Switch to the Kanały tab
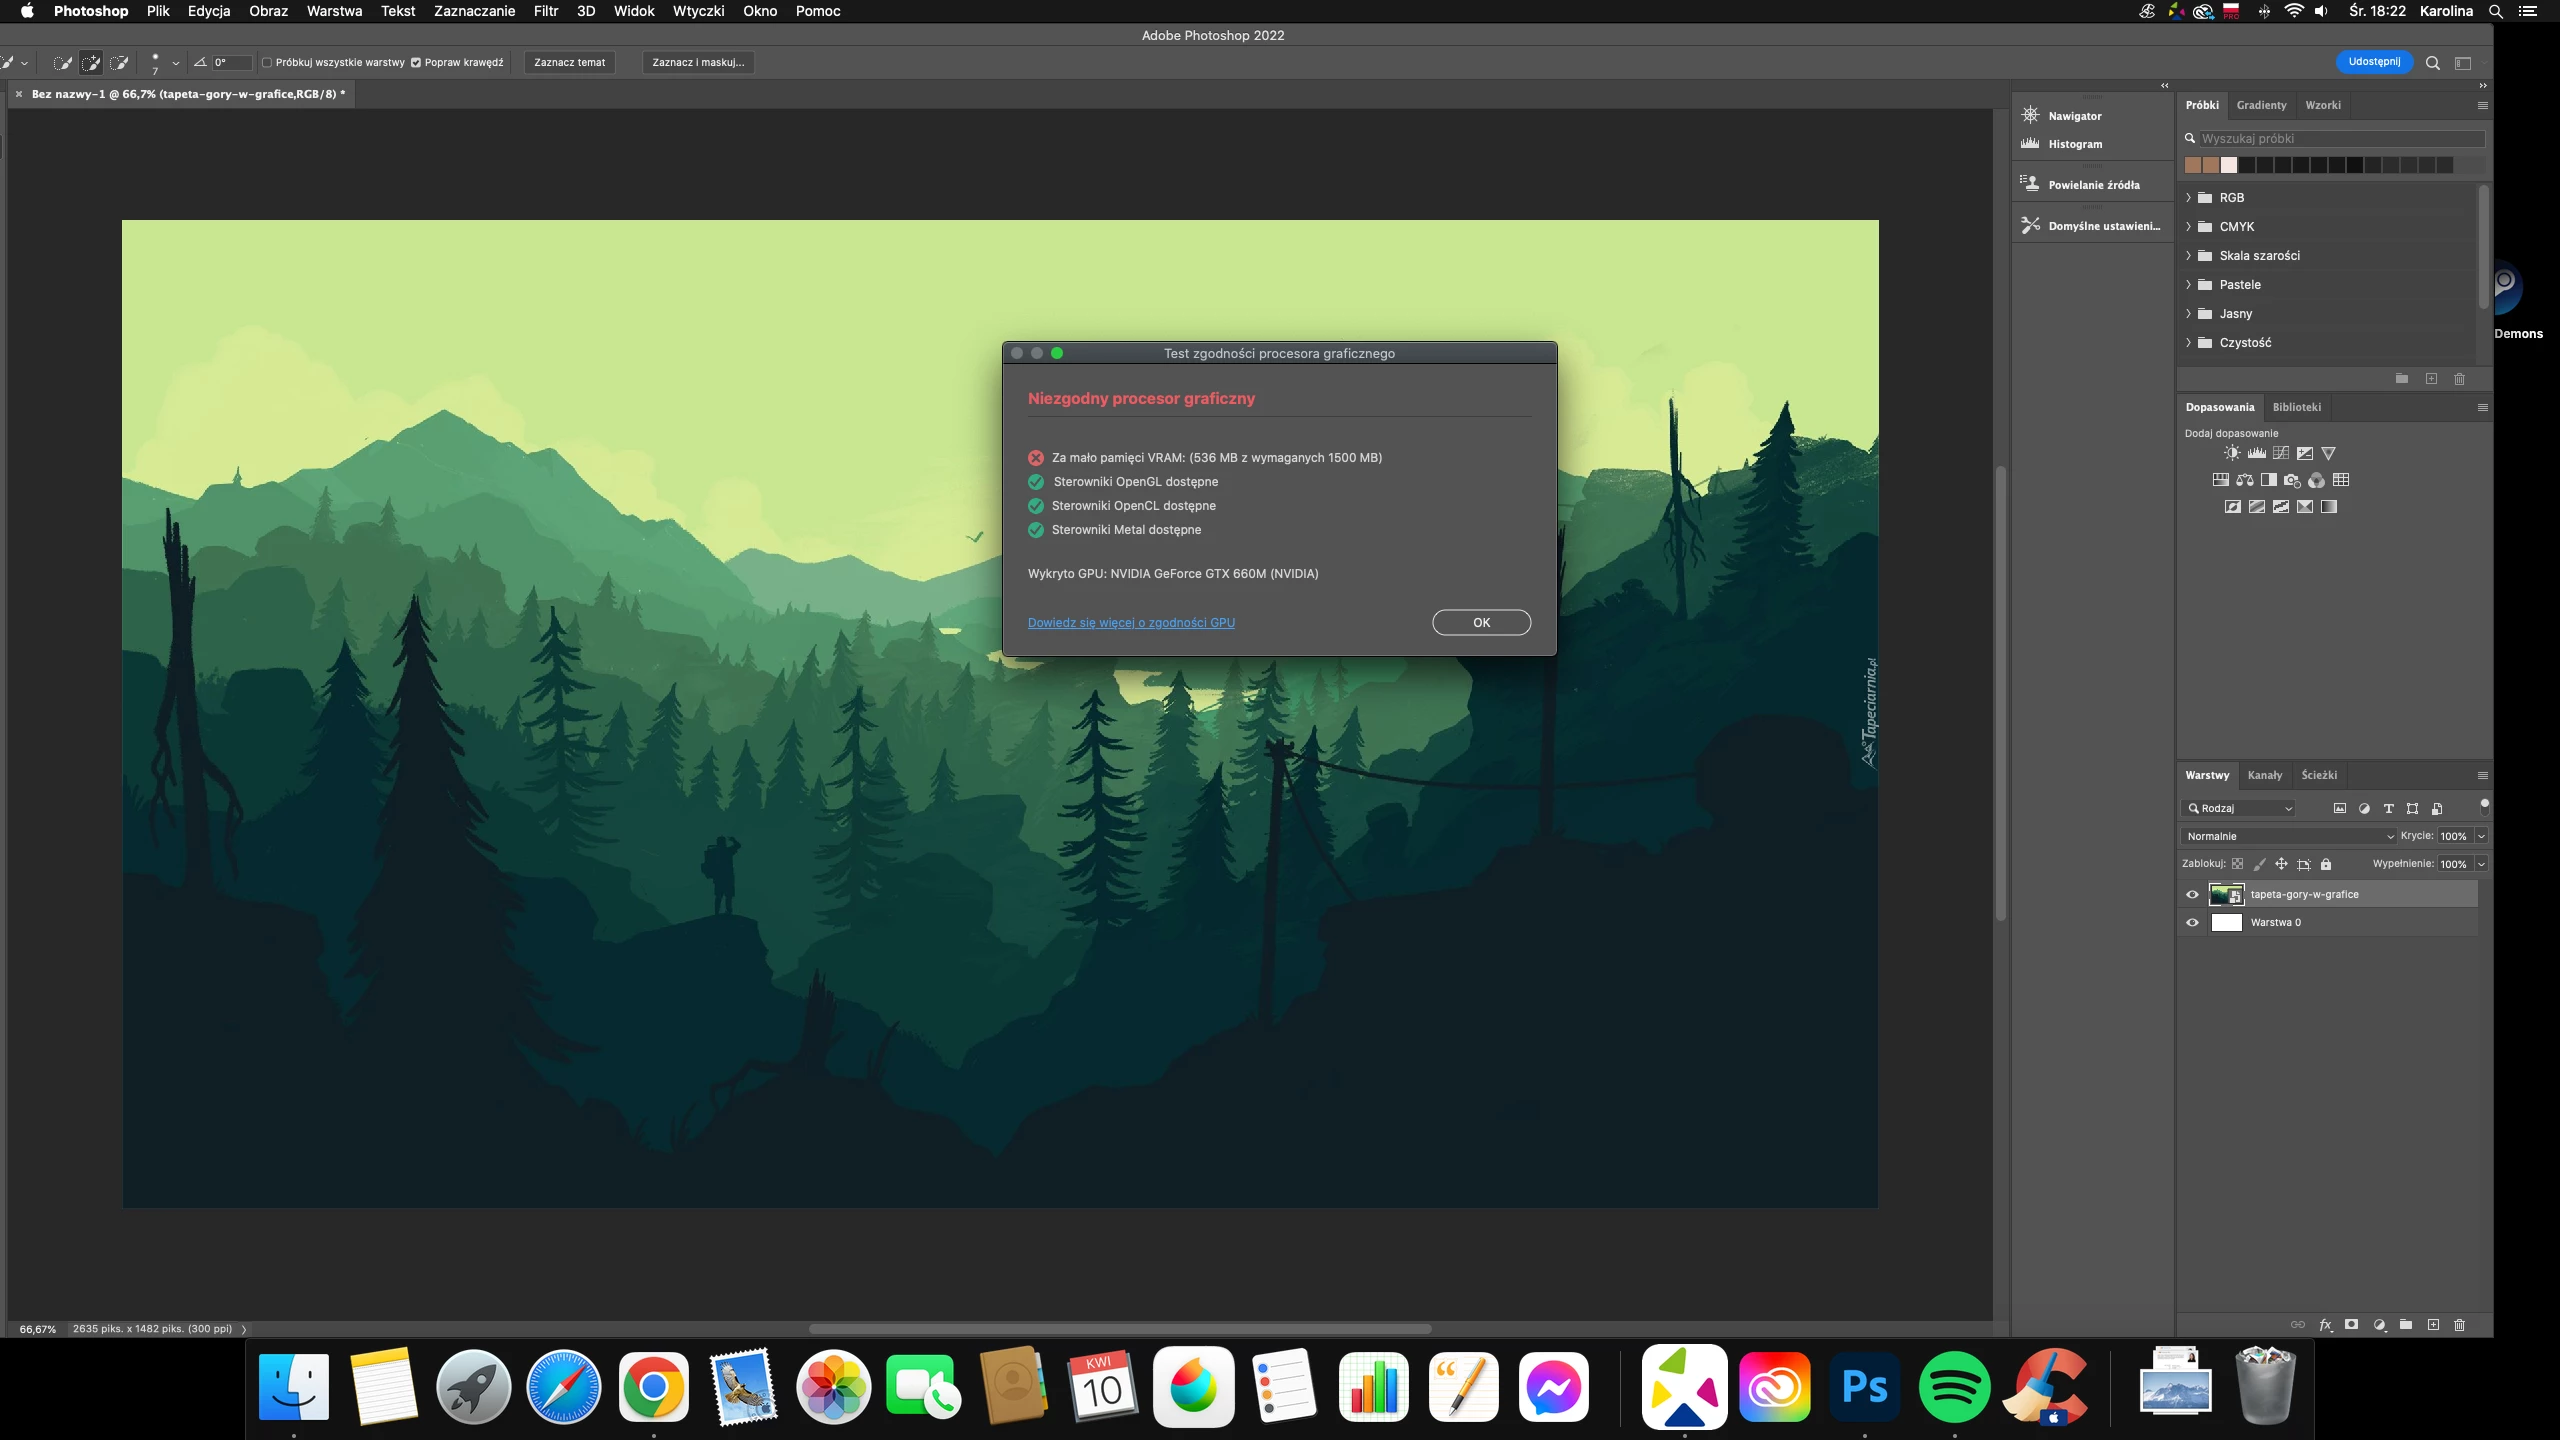This screenshot has width=2560, height=1440. point(2265,775)
